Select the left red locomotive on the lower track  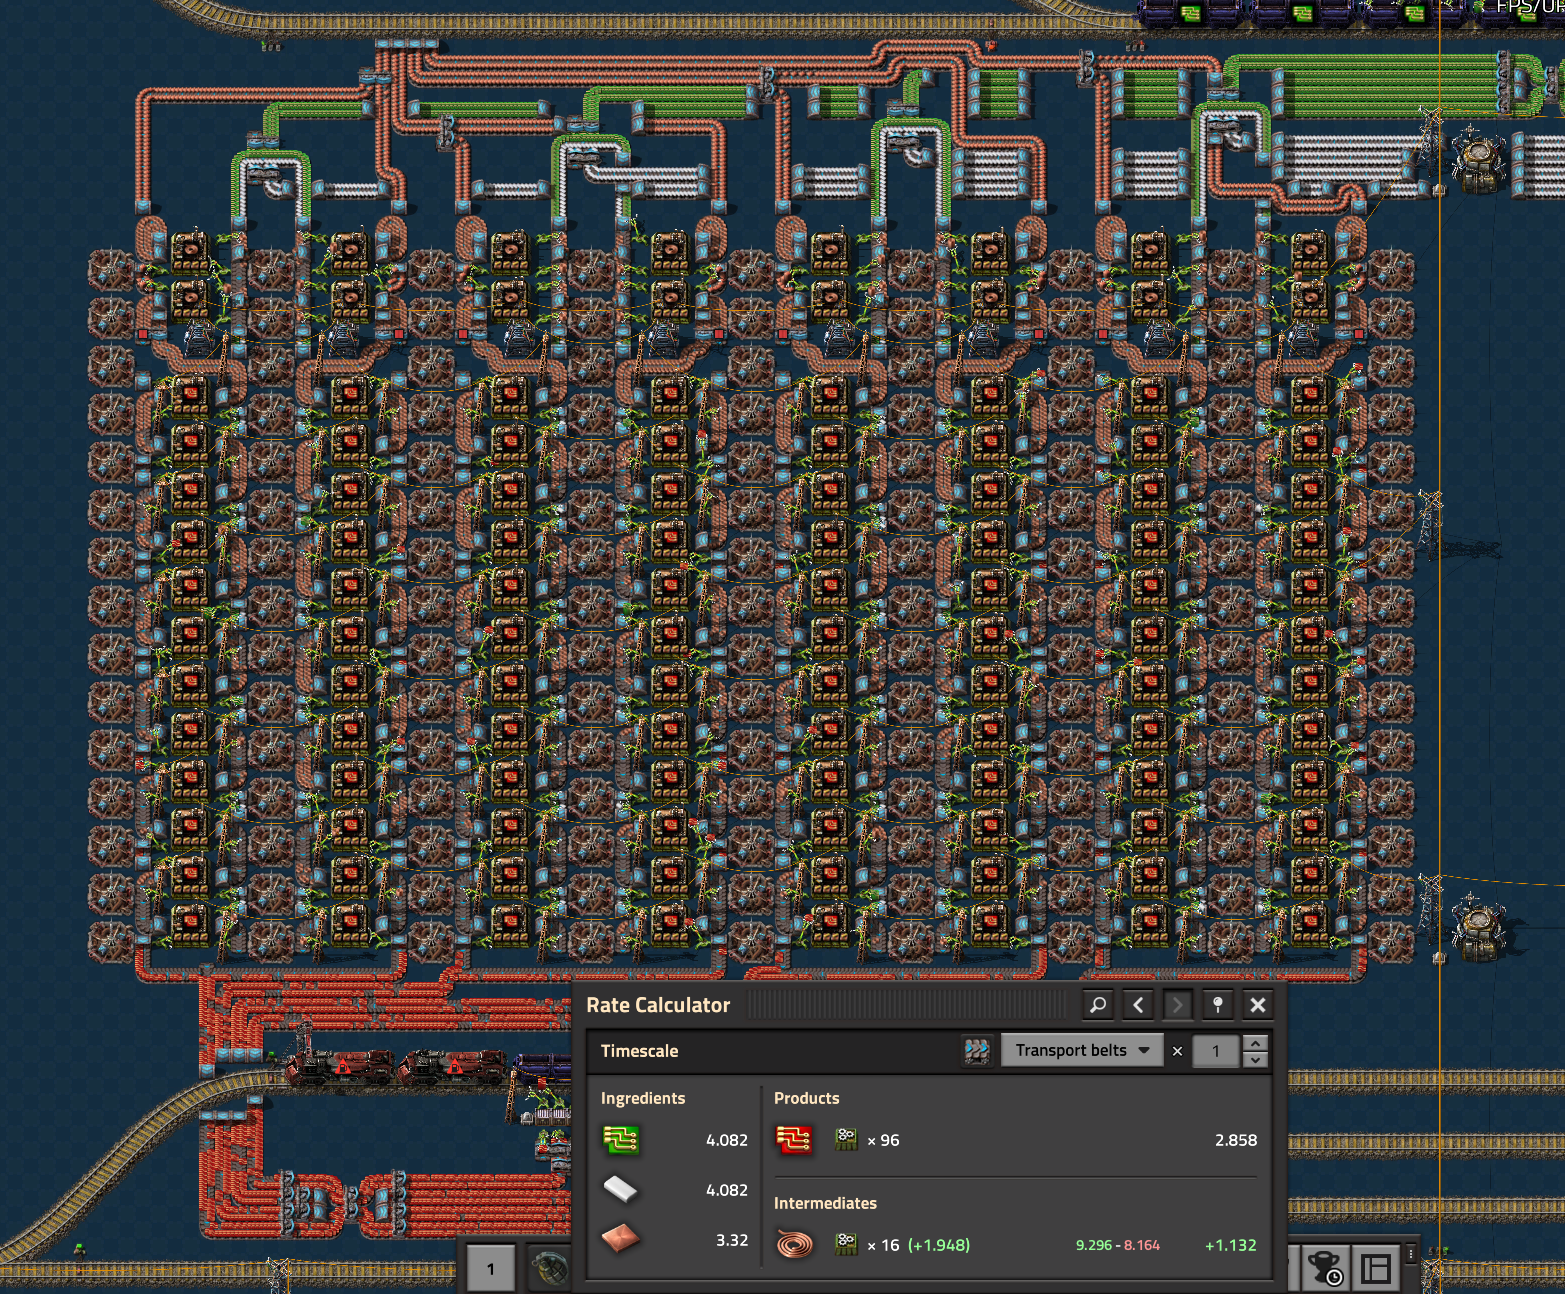coord(340,1068)
